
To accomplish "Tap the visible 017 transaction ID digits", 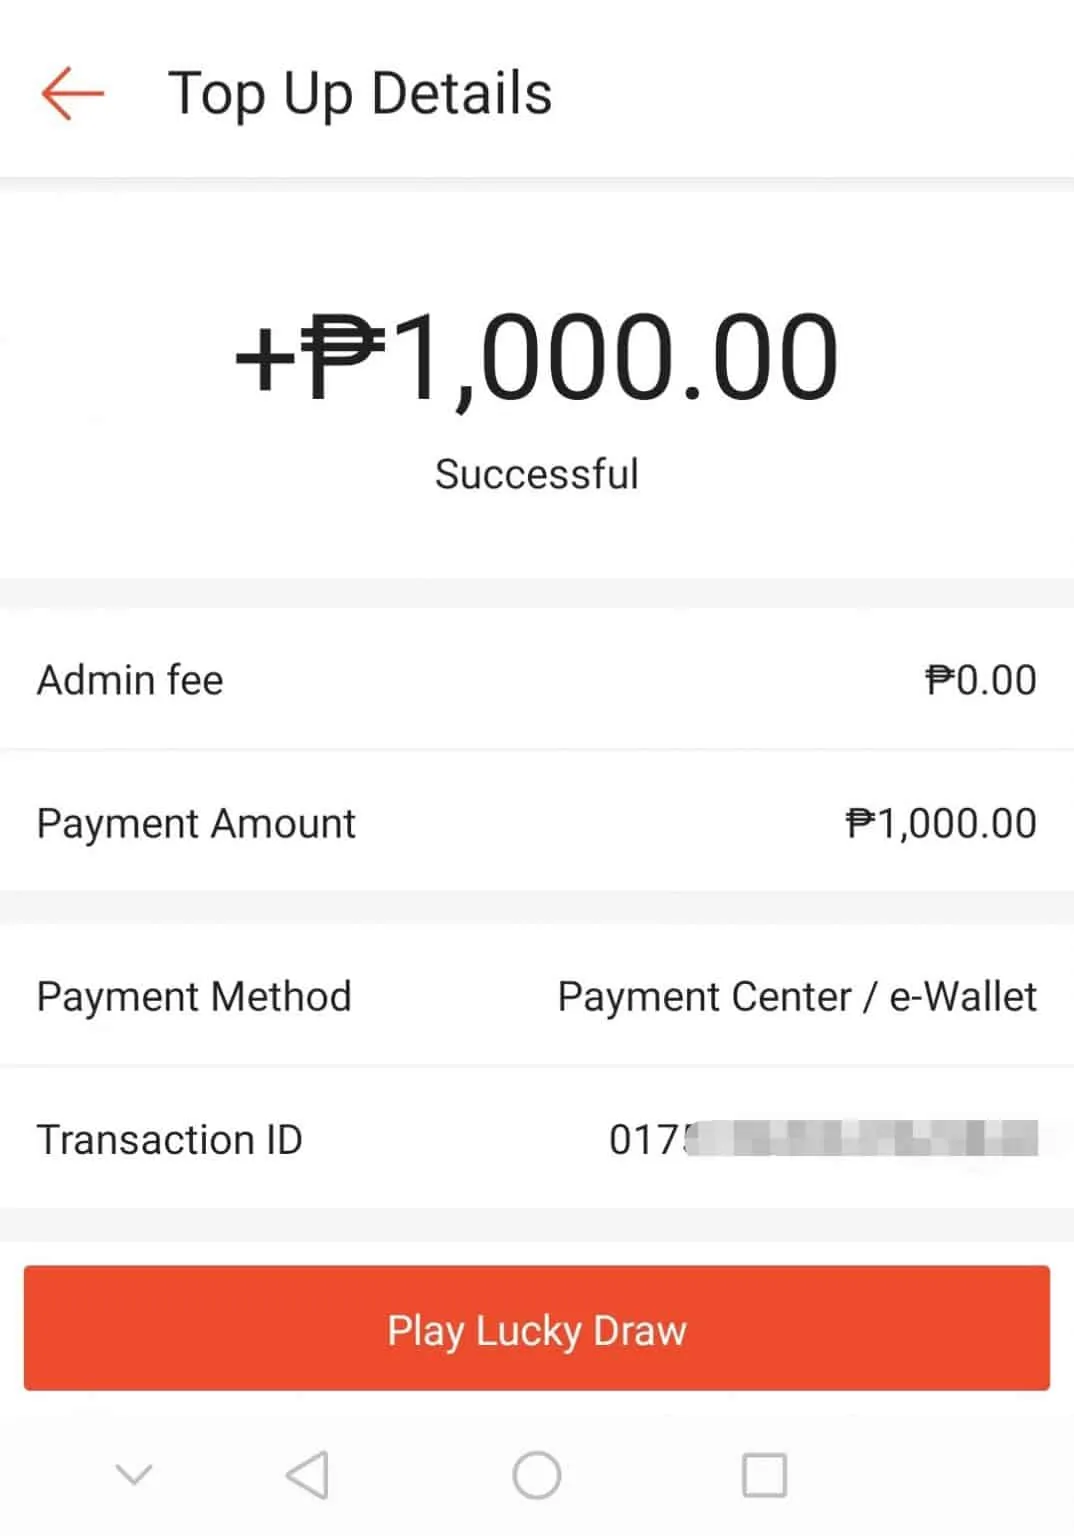I will coord(642,1140).
